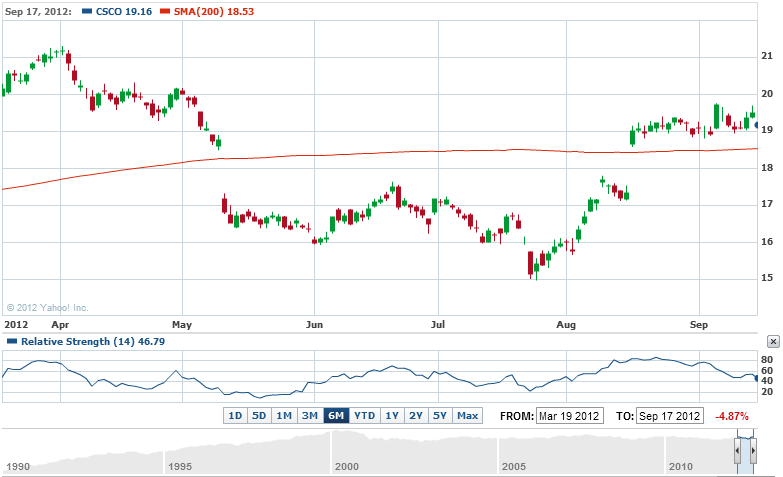This screenshot has width=783, height=477.
Task: Click the 18 price axis label
Action: point(767,168)
